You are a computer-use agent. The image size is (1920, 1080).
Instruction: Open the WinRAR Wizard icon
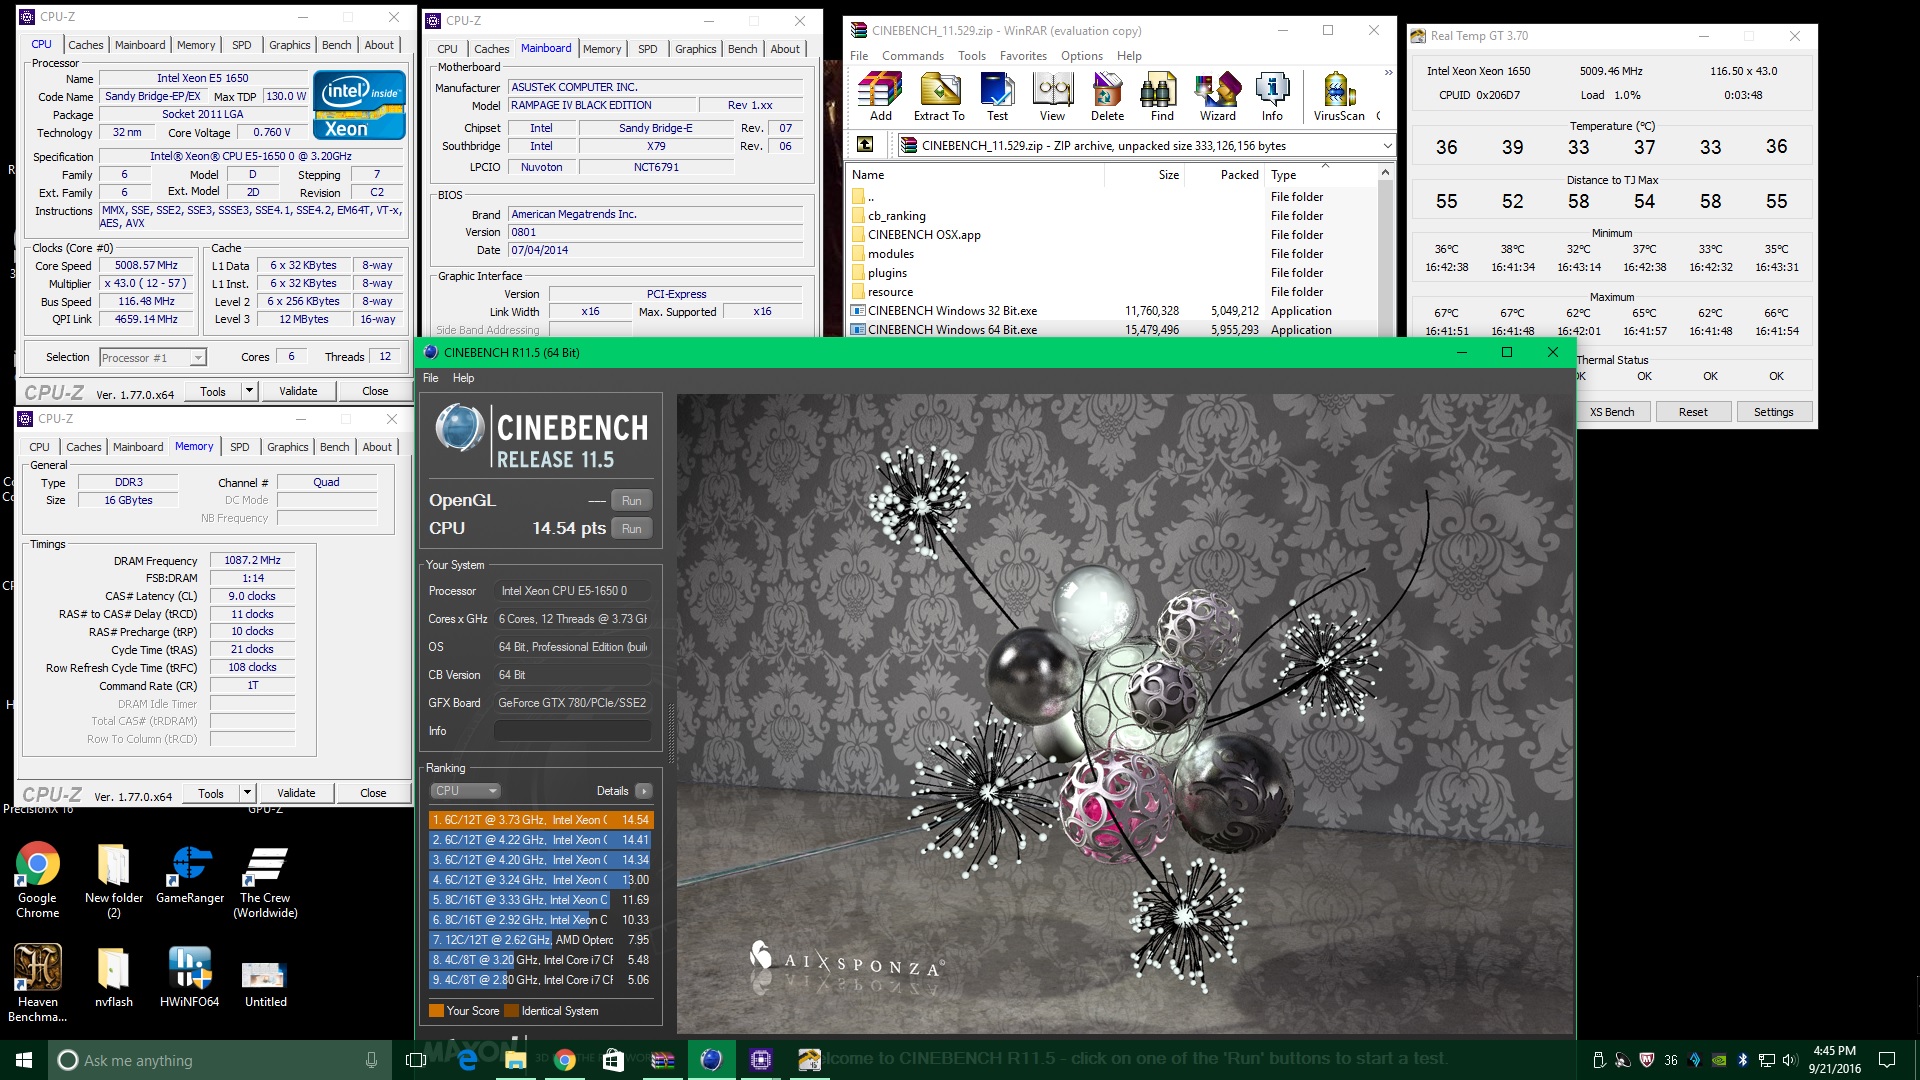[x=1217, y=97]
